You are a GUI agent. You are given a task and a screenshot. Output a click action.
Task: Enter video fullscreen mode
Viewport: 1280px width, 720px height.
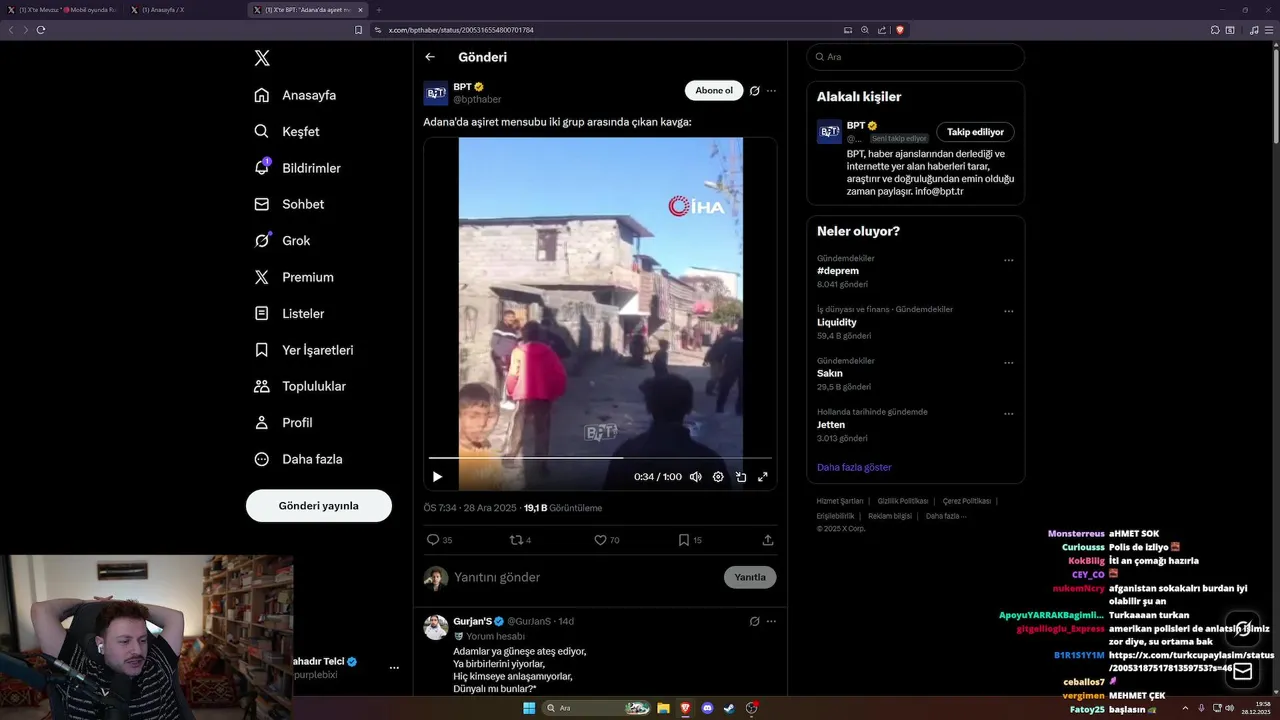click(x=763, y=477)
